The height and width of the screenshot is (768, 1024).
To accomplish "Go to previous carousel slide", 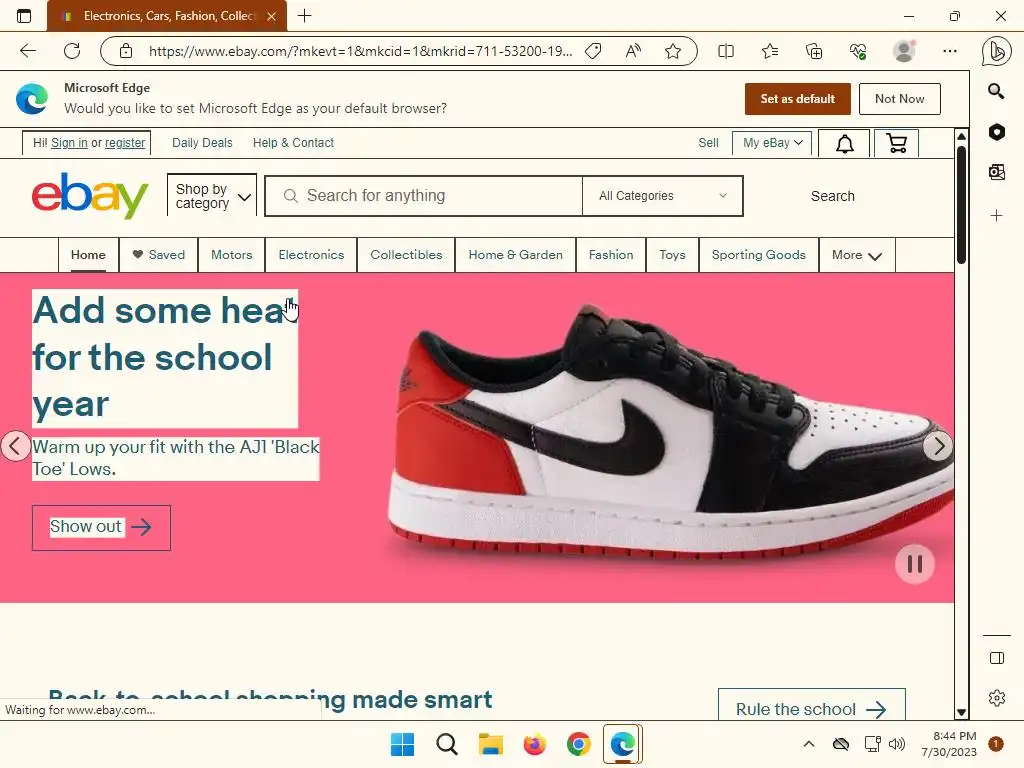I will [x=15, y=447].
